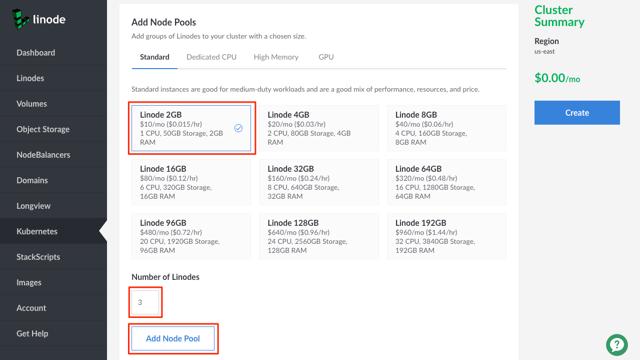Switch to the High Memory tab
Viewport: 640px width, 360px height.
point(276,57)
